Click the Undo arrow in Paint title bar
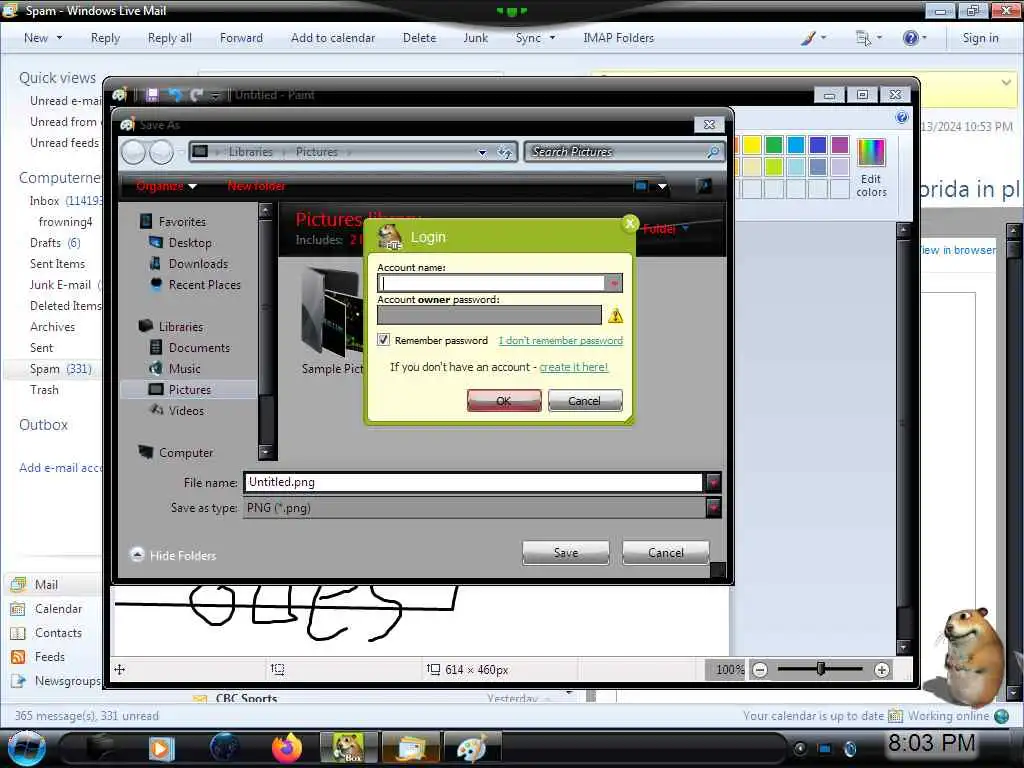1024x768 pixels. 175,95
